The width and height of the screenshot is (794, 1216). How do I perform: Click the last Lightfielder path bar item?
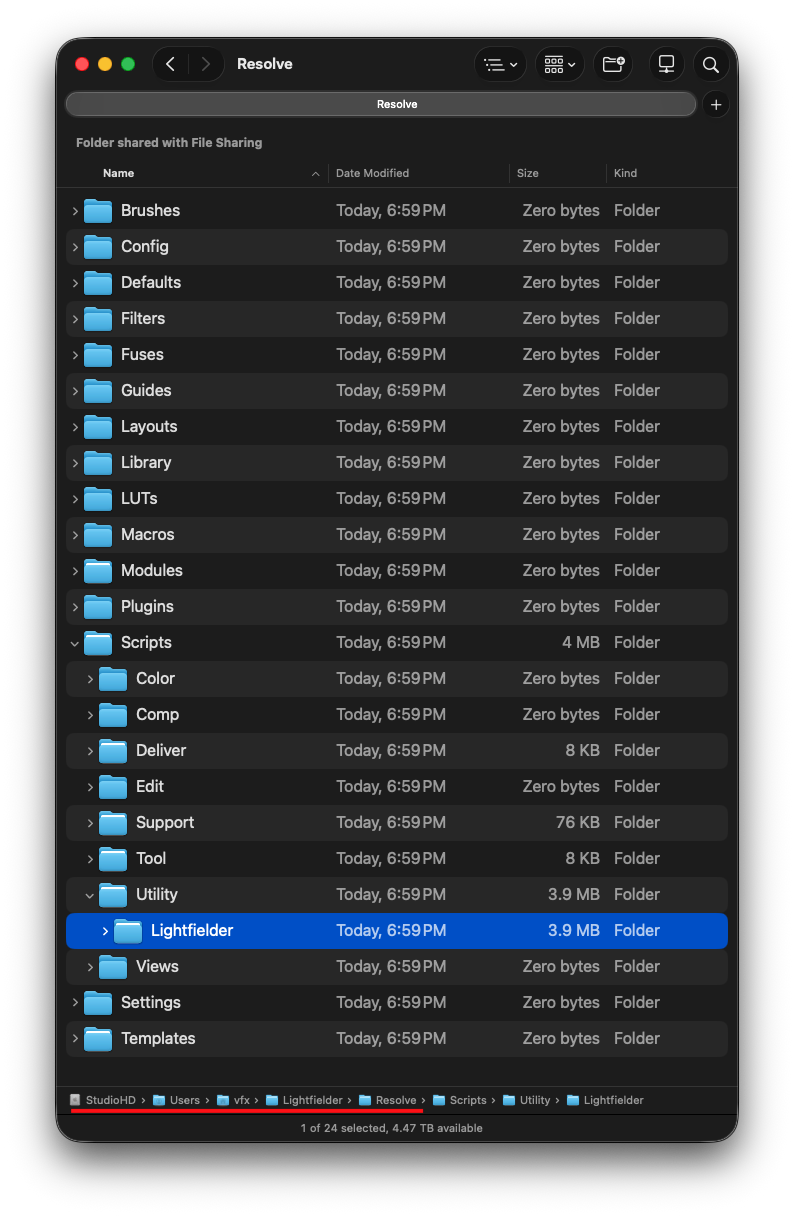(x=605, y=1100)
